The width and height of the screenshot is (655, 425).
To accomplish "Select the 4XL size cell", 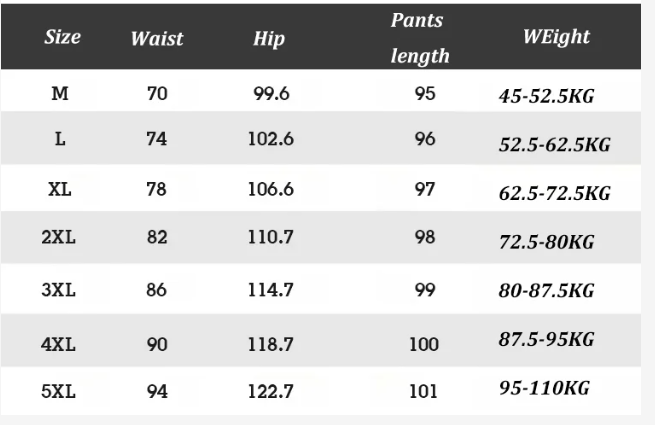I will pos(58,345).
